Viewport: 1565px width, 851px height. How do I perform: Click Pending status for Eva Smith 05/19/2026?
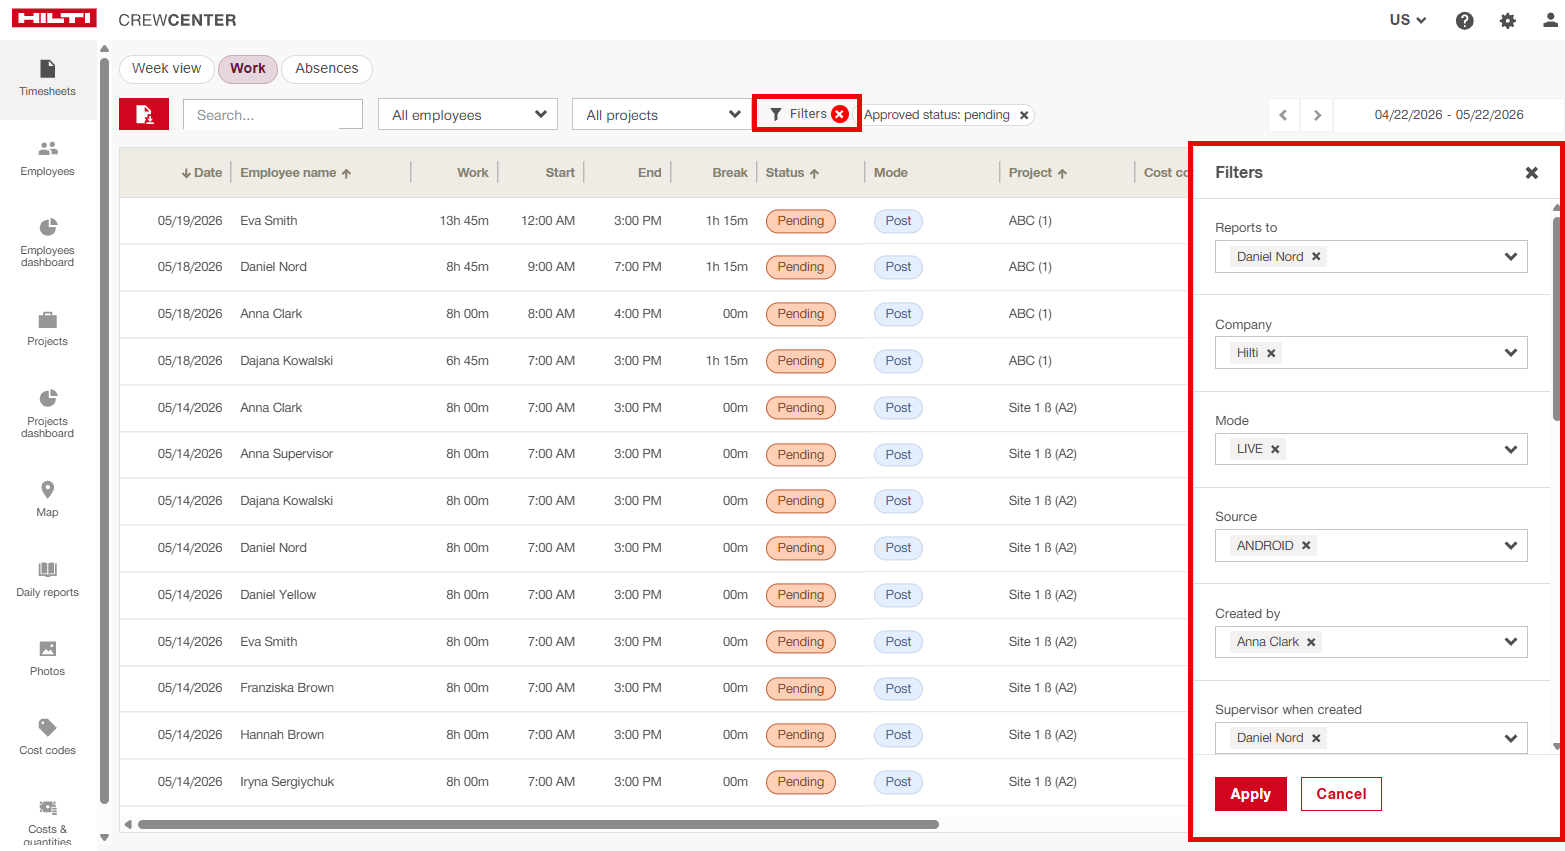pyautogui.click(x=801, y=221)
